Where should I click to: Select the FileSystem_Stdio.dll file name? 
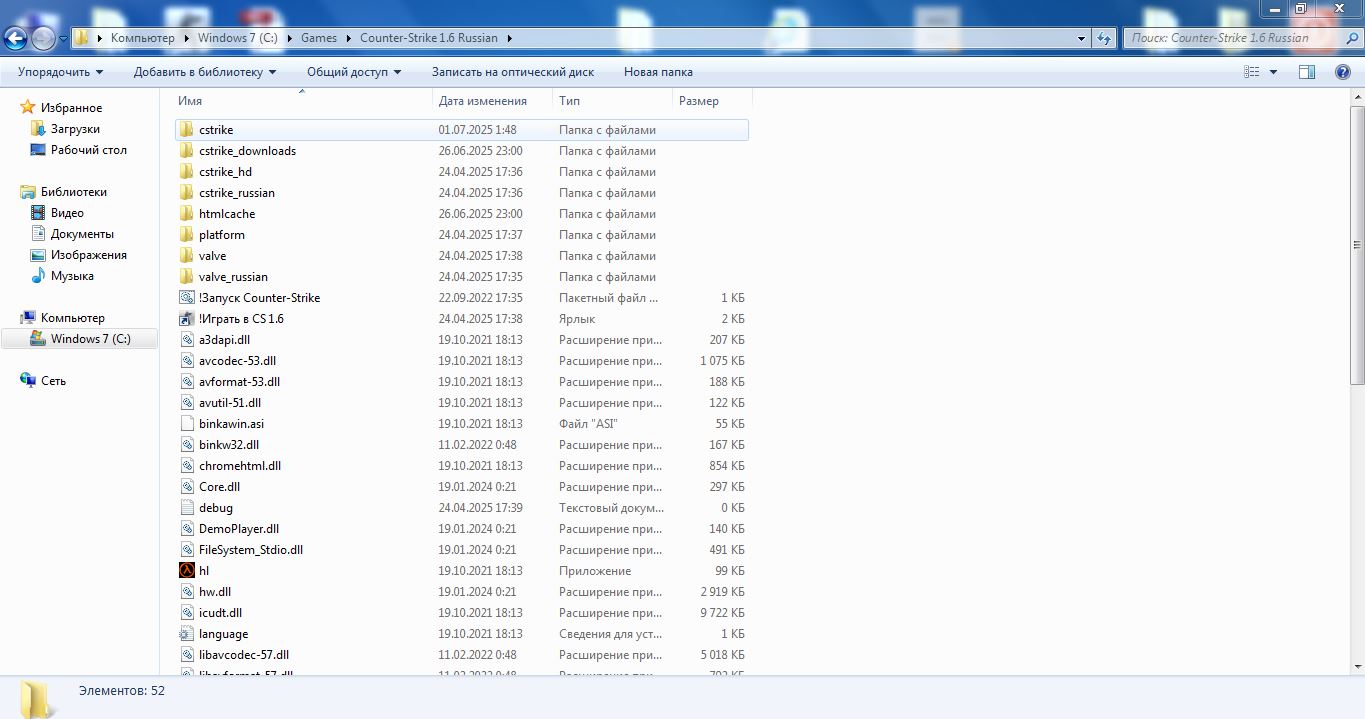coord(251,550)
